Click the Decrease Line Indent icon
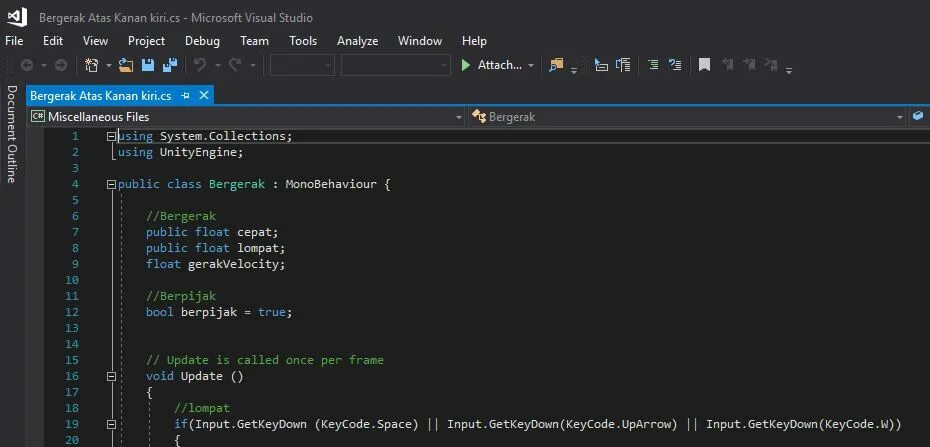The image size is (930, 447). [x=601, y=65]
